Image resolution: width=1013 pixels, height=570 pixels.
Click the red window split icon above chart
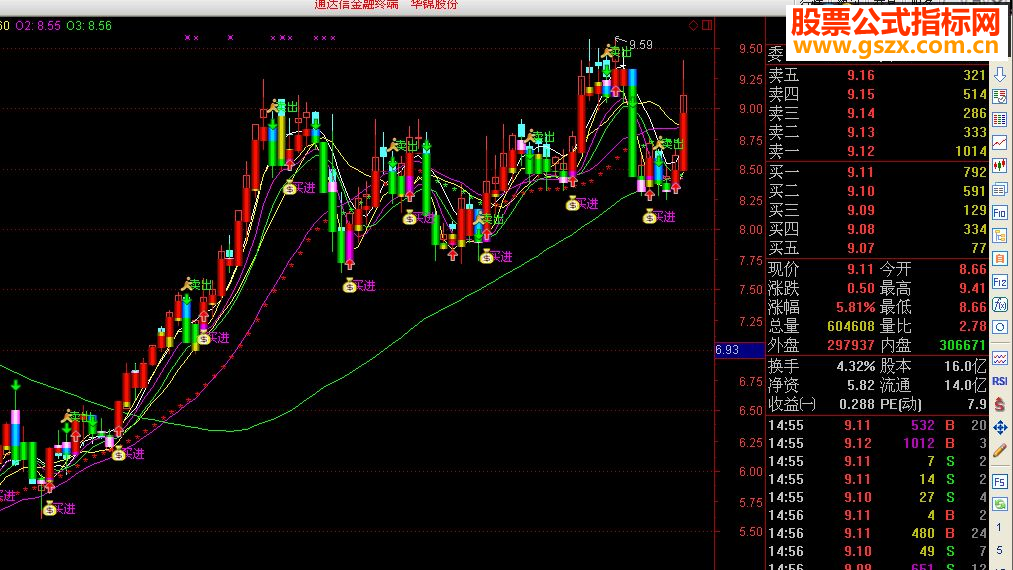click(x=707, y=25)
